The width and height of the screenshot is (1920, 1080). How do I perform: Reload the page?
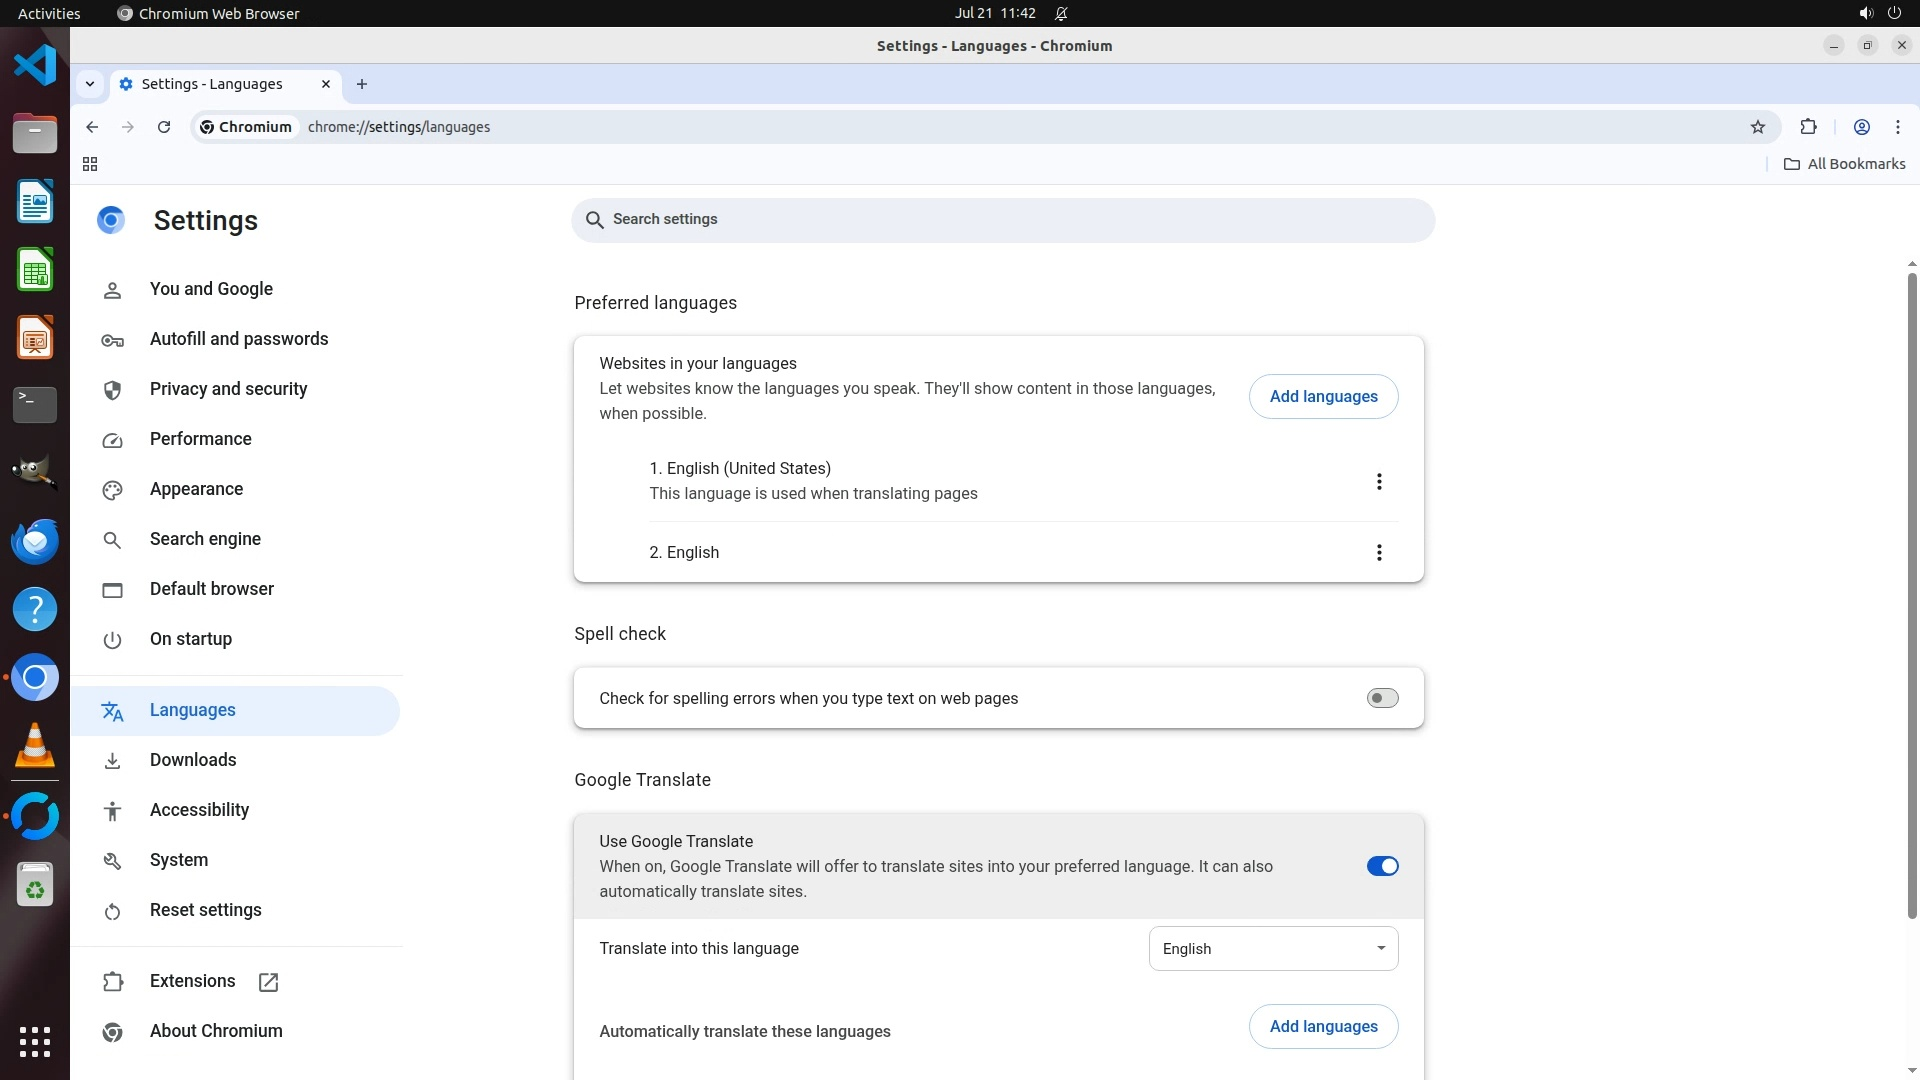point(164,127)
